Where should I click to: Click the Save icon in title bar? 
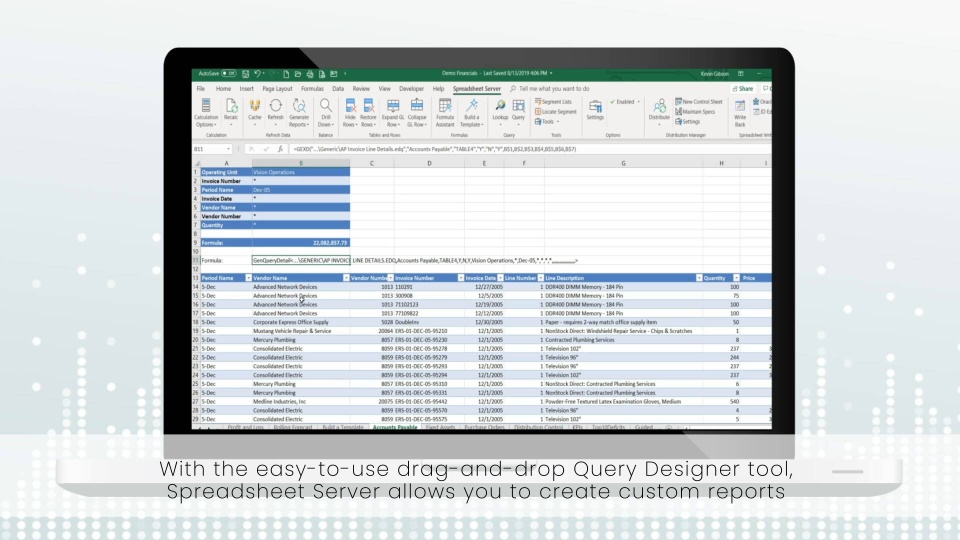coord(246,73)
